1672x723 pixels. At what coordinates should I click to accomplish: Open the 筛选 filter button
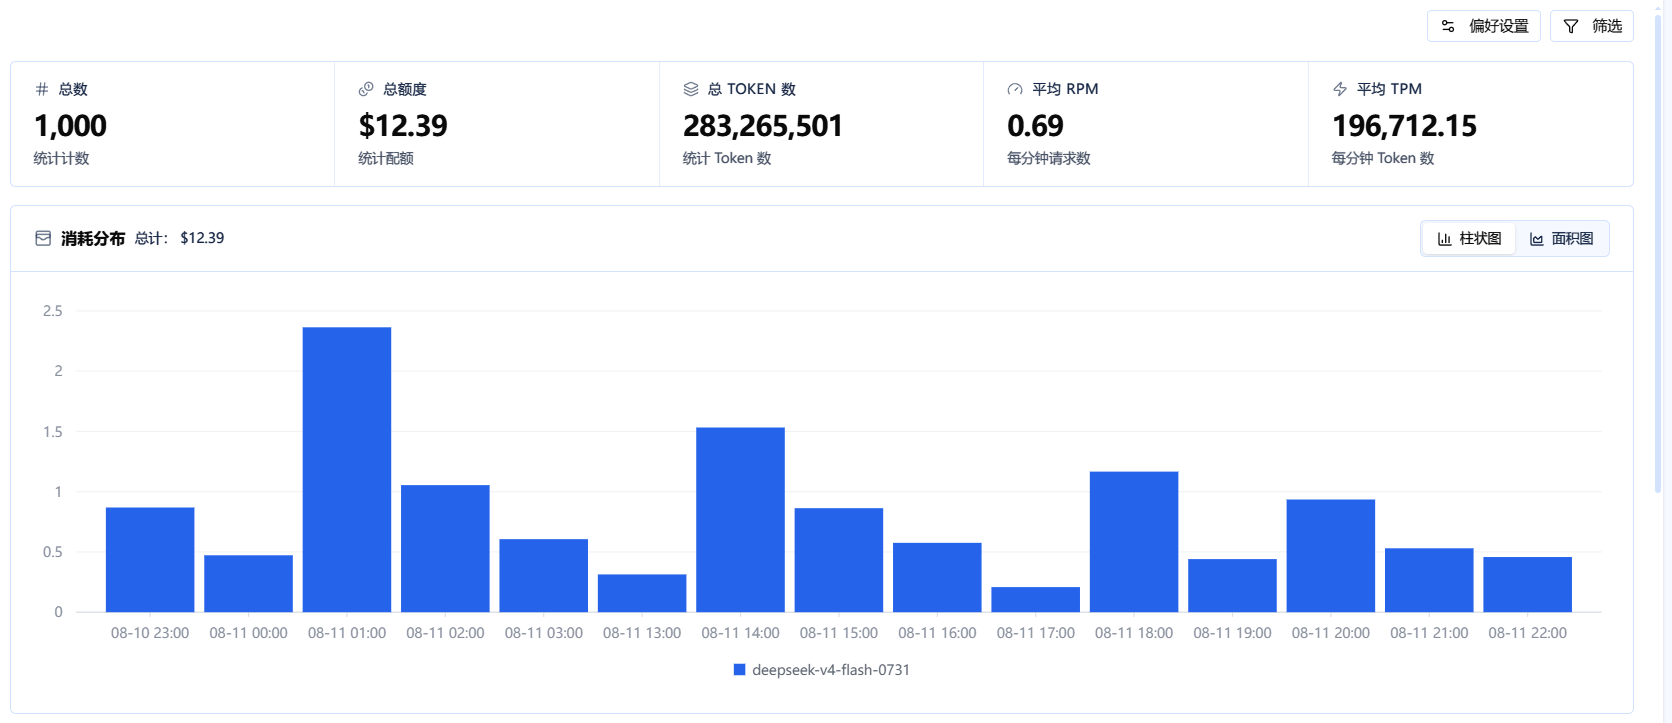[x=1591, y=26]
